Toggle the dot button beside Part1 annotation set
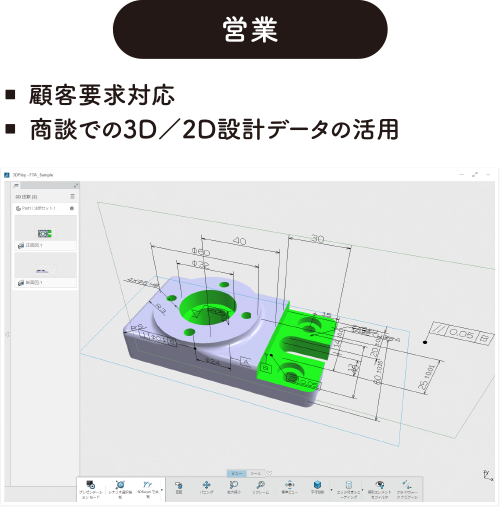The width and height of the screenshot is (500, 509). [x=72, y=208]
